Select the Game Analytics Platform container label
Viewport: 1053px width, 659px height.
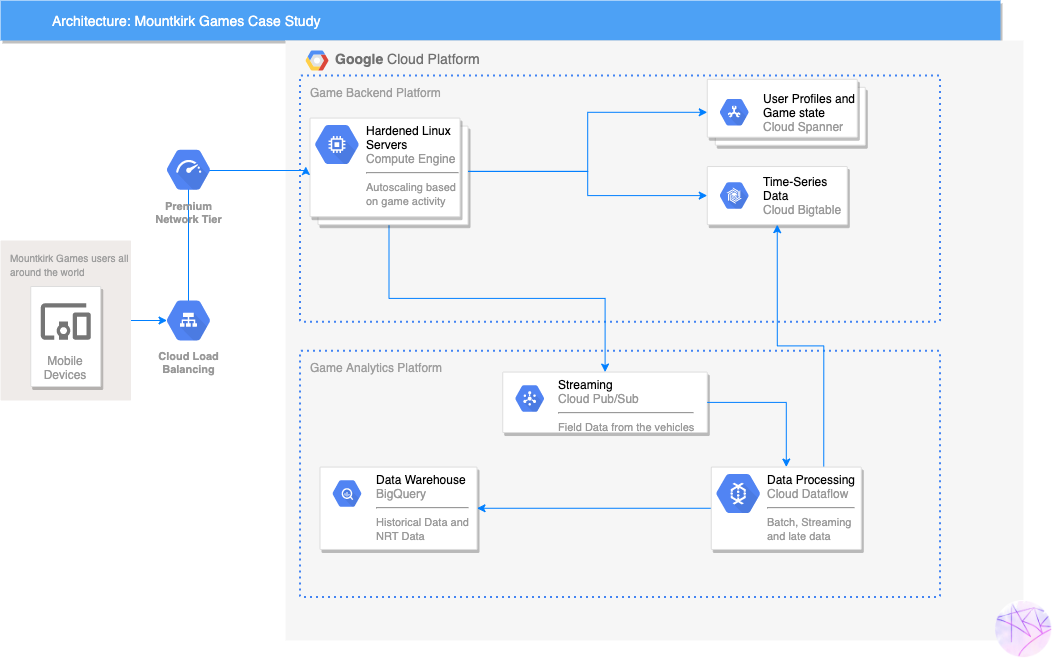[x=377, y=367]
